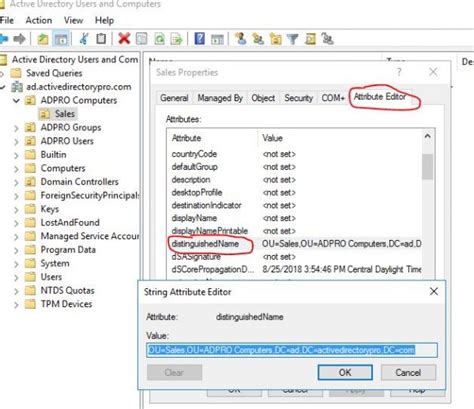Image resolution: width=474 pixels, height=409 pixels.
Task: Switch to the Security tab
Action: pos(298,98)
